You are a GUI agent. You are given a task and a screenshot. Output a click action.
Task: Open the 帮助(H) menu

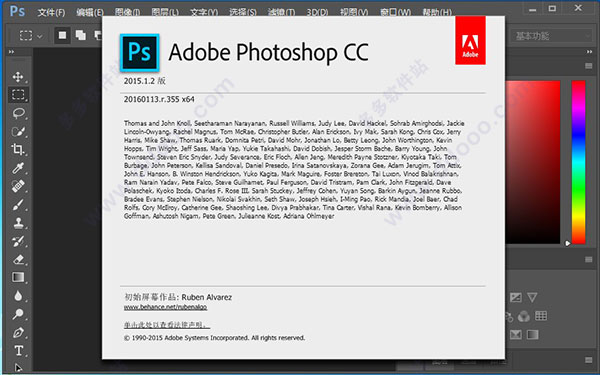tap(437, 13)
